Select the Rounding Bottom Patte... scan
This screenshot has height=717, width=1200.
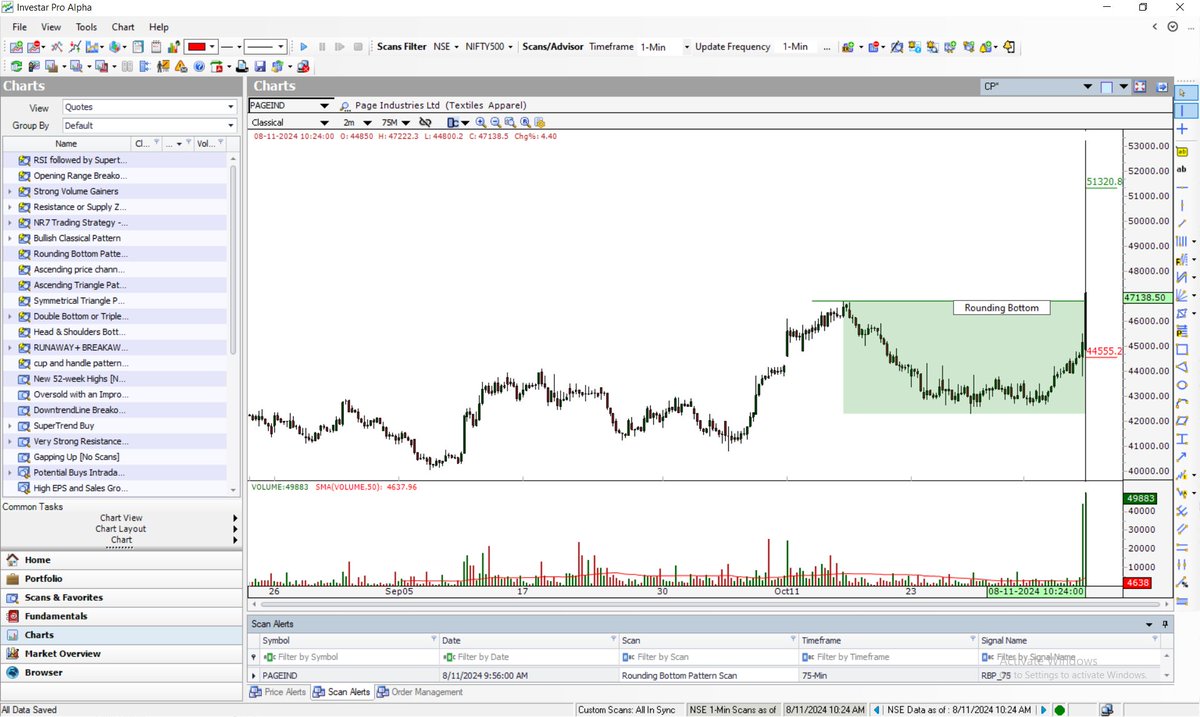tap(80, 254)
